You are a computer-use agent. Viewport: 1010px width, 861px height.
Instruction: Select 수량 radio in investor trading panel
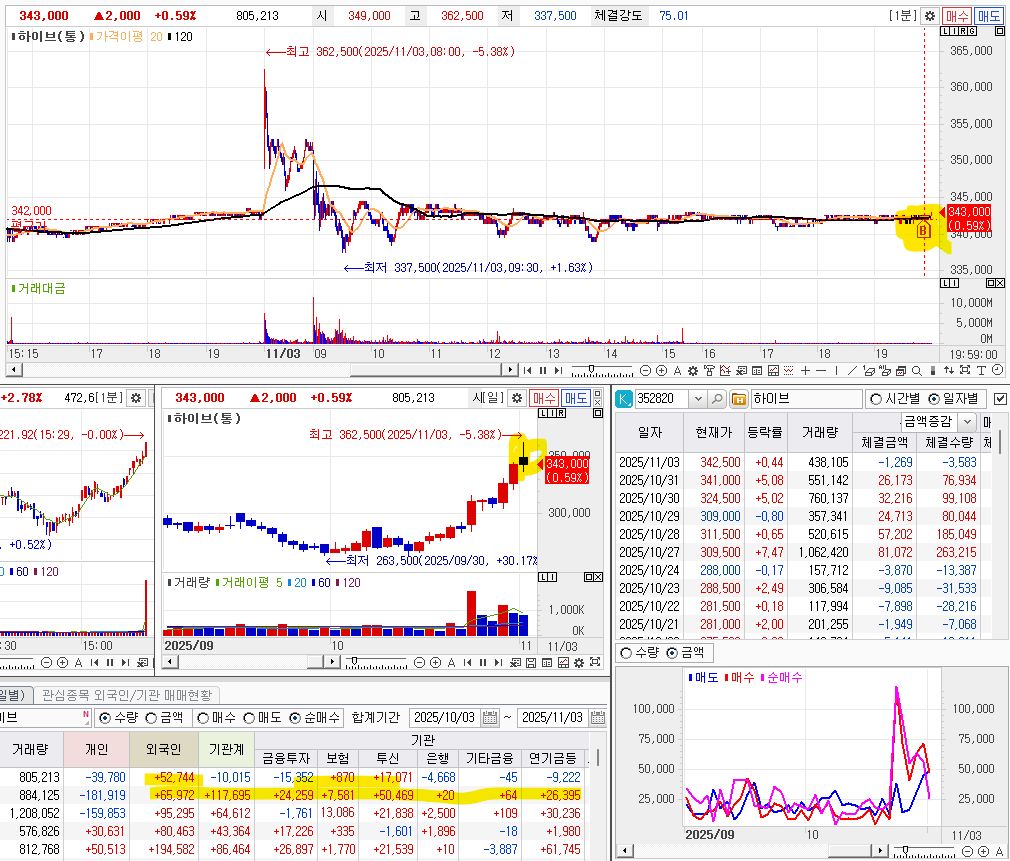click(x=105, y=717)
